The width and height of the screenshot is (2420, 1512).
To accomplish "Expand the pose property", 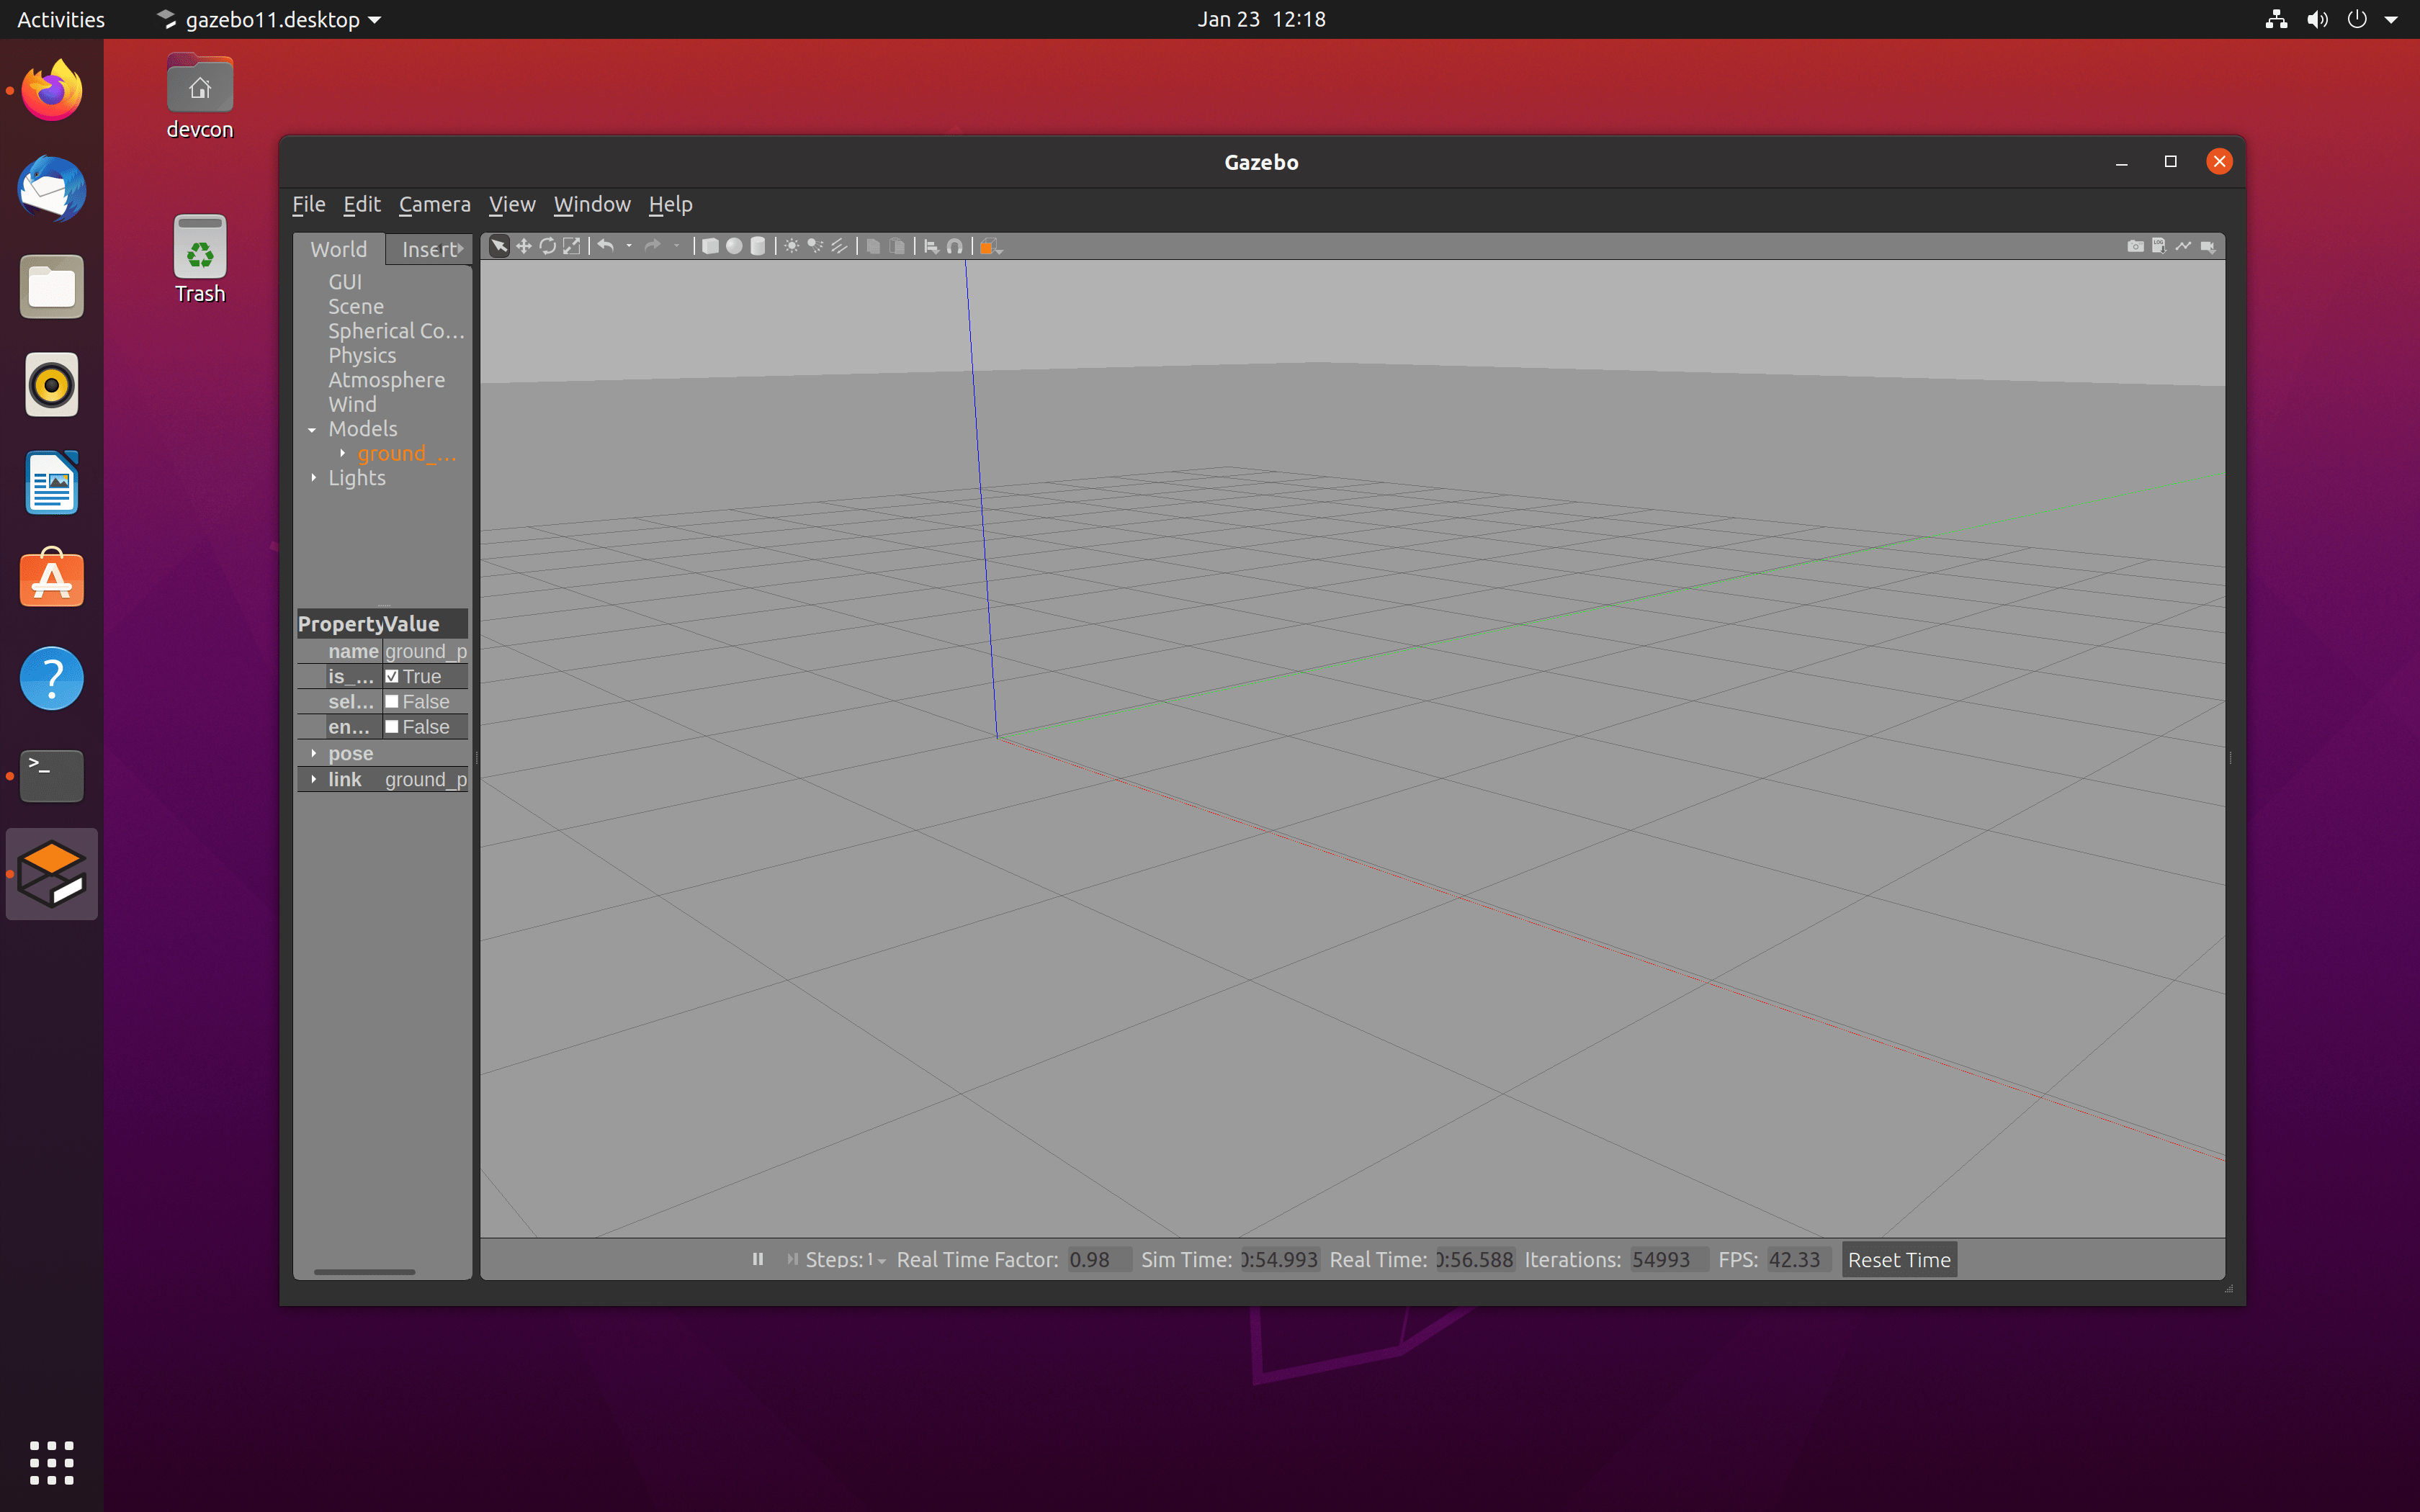I will pyautogui.click(x=313, y=753).
